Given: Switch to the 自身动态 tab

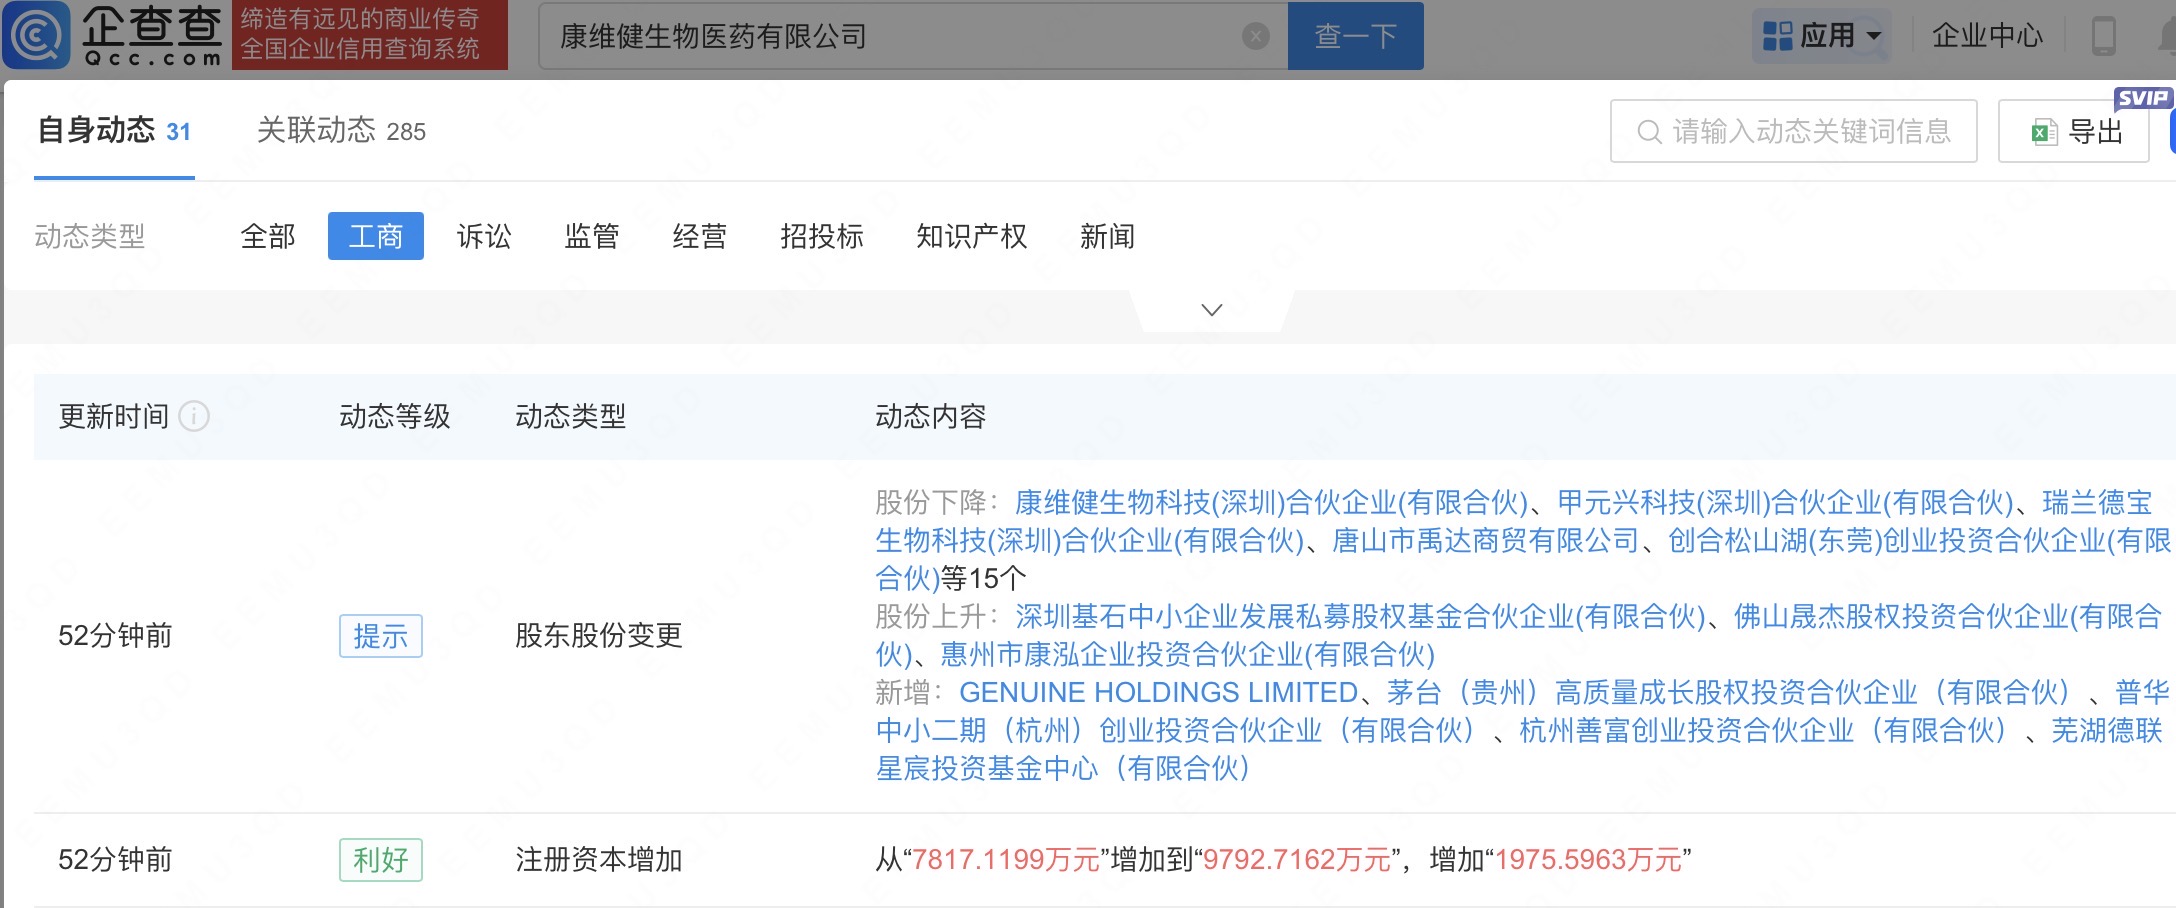Looking at the screenshot, I should coord(114,131).
